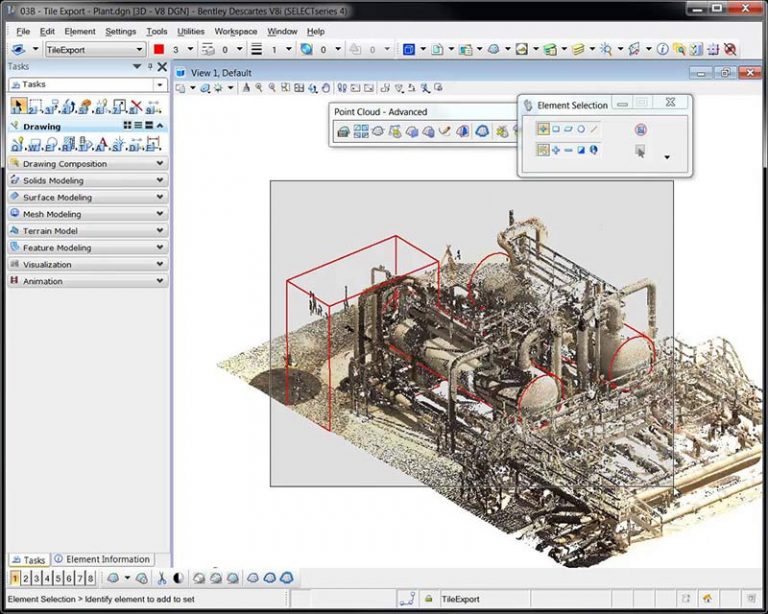This screenshot has height=614, width=768.
Task: Expand the Solids Modeling task group
Action: pos(88,180)
